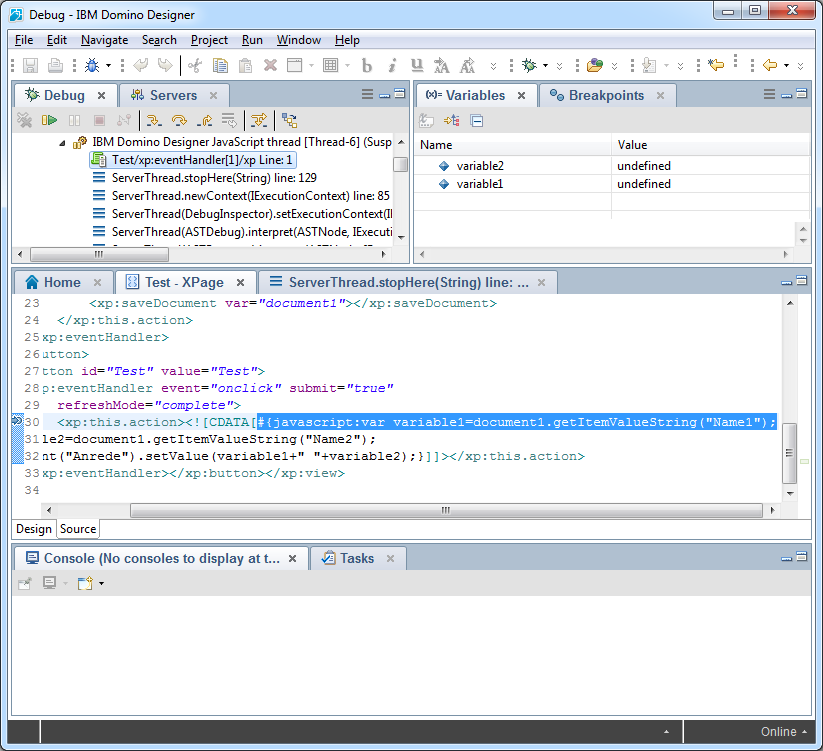Image resolution: width=823 pixels, height=751 pixels.
Task: Click the Resume button in Debug toolbar
Action: point(49,121)
